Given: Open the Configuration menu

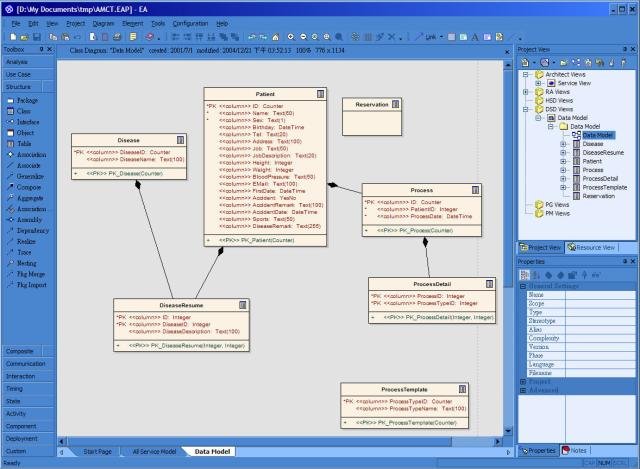Looking at the screenshot, I should coord(190,24).
